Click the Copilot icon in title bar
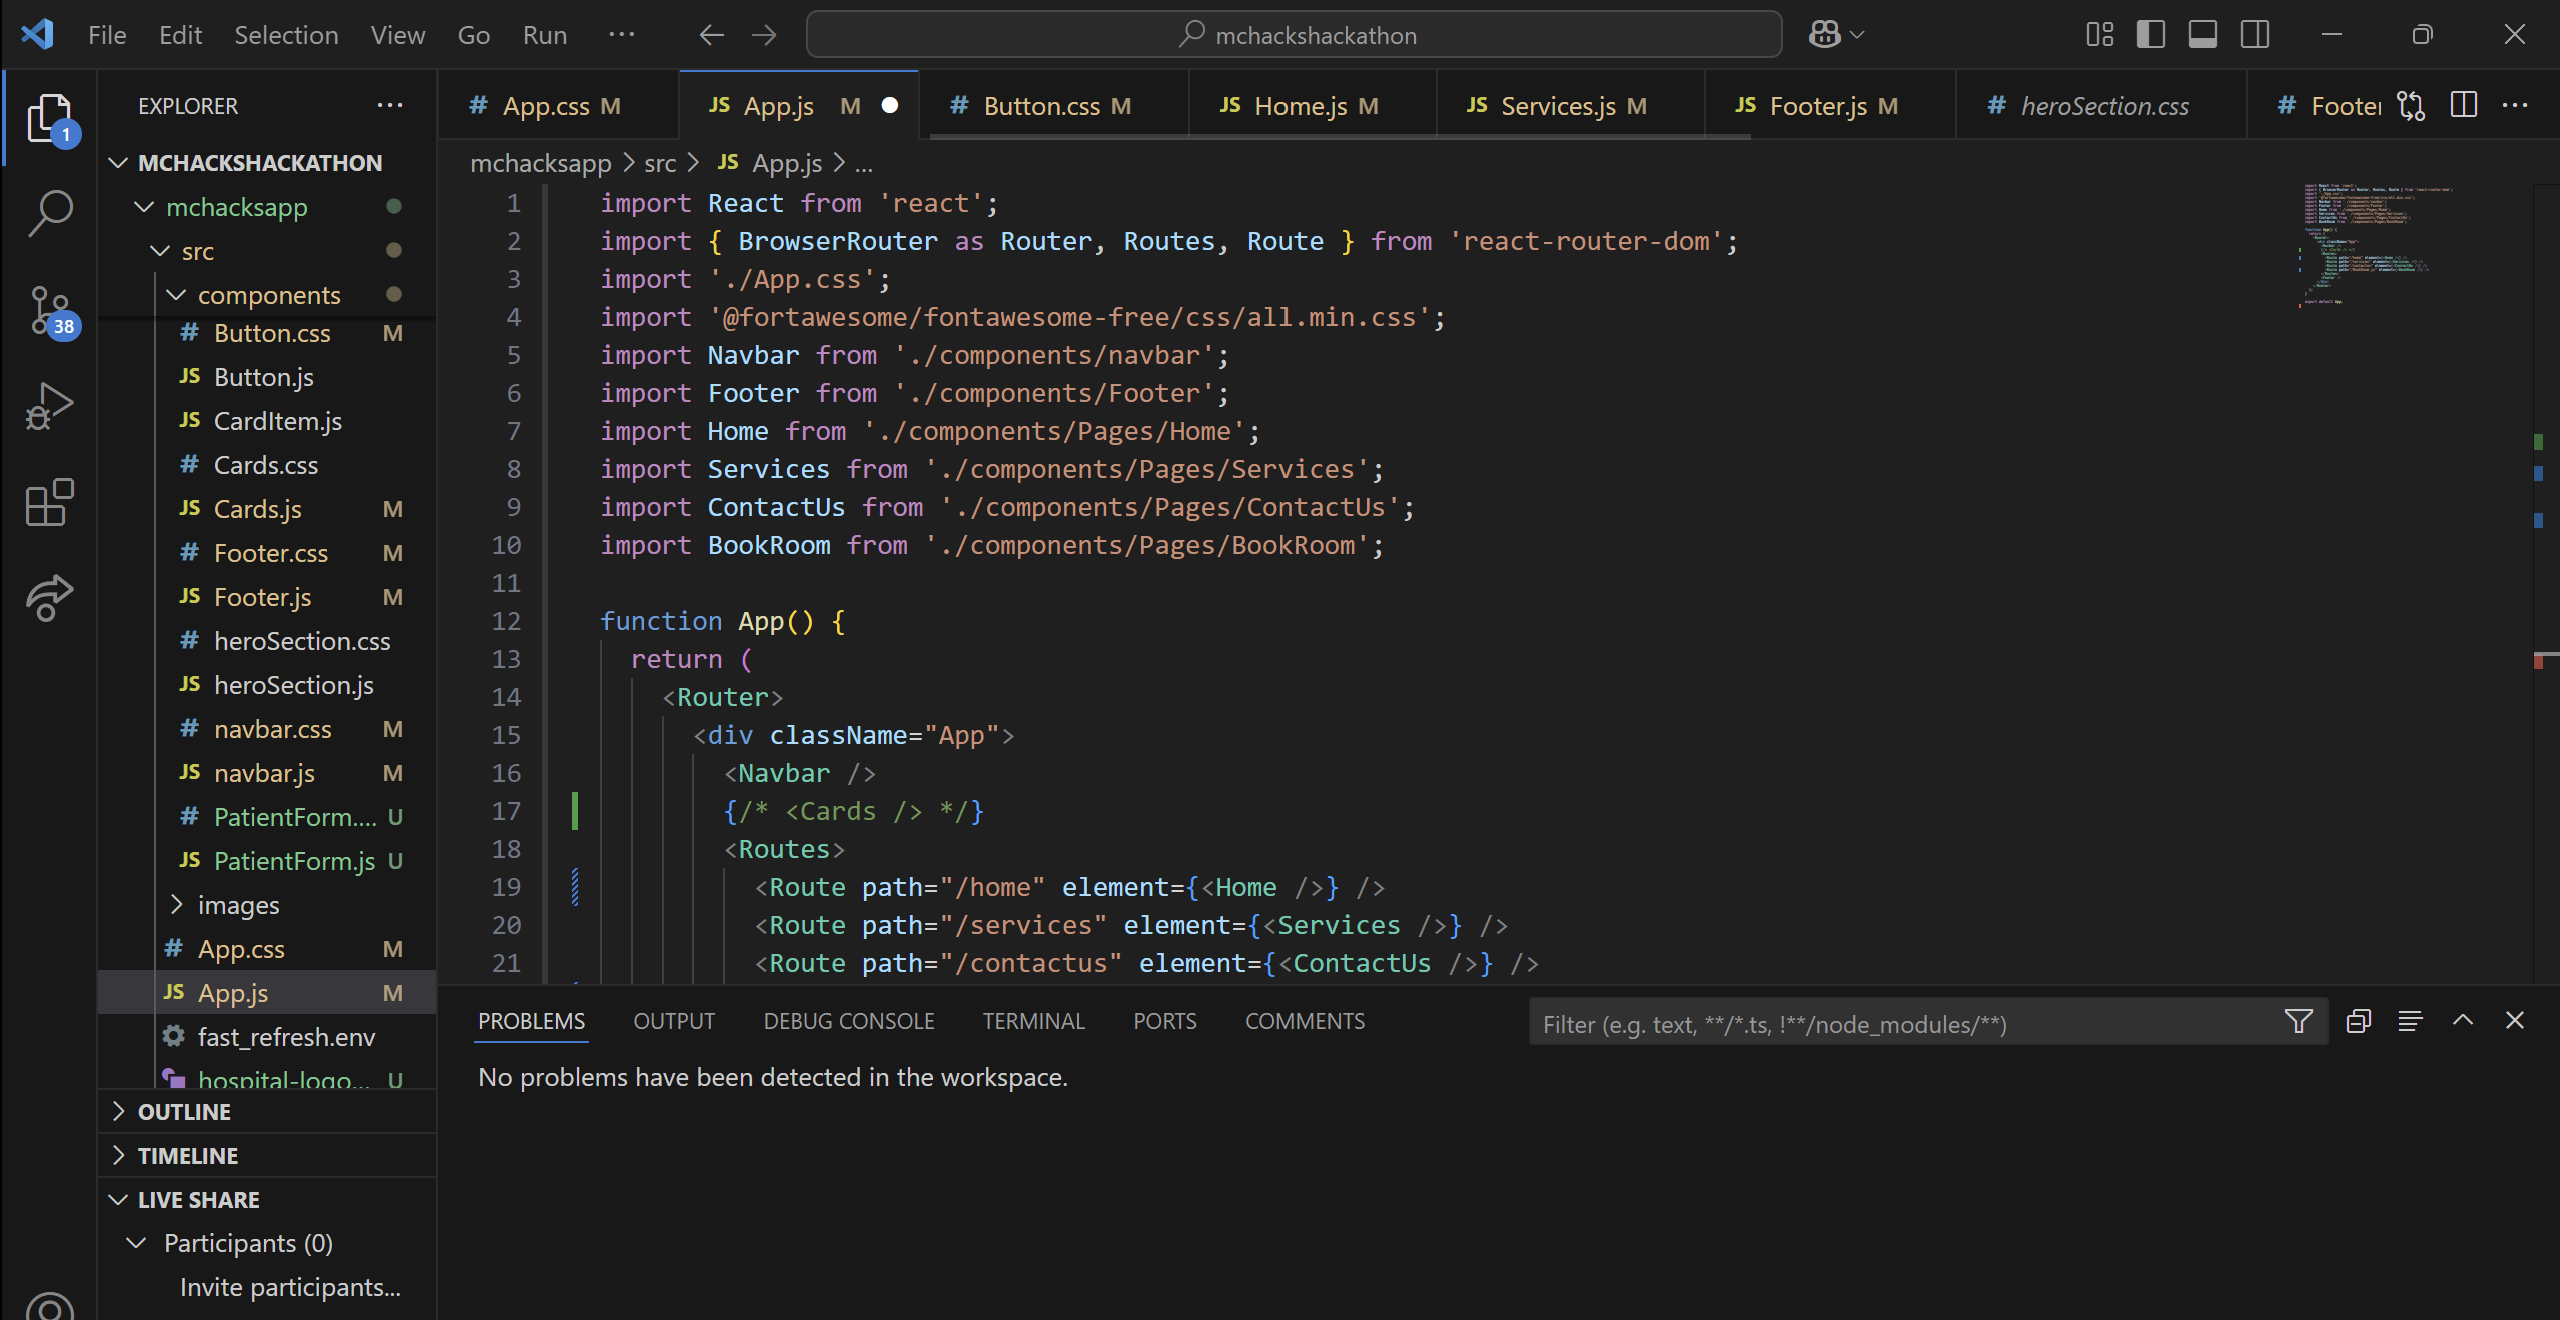 point(1824,35)
